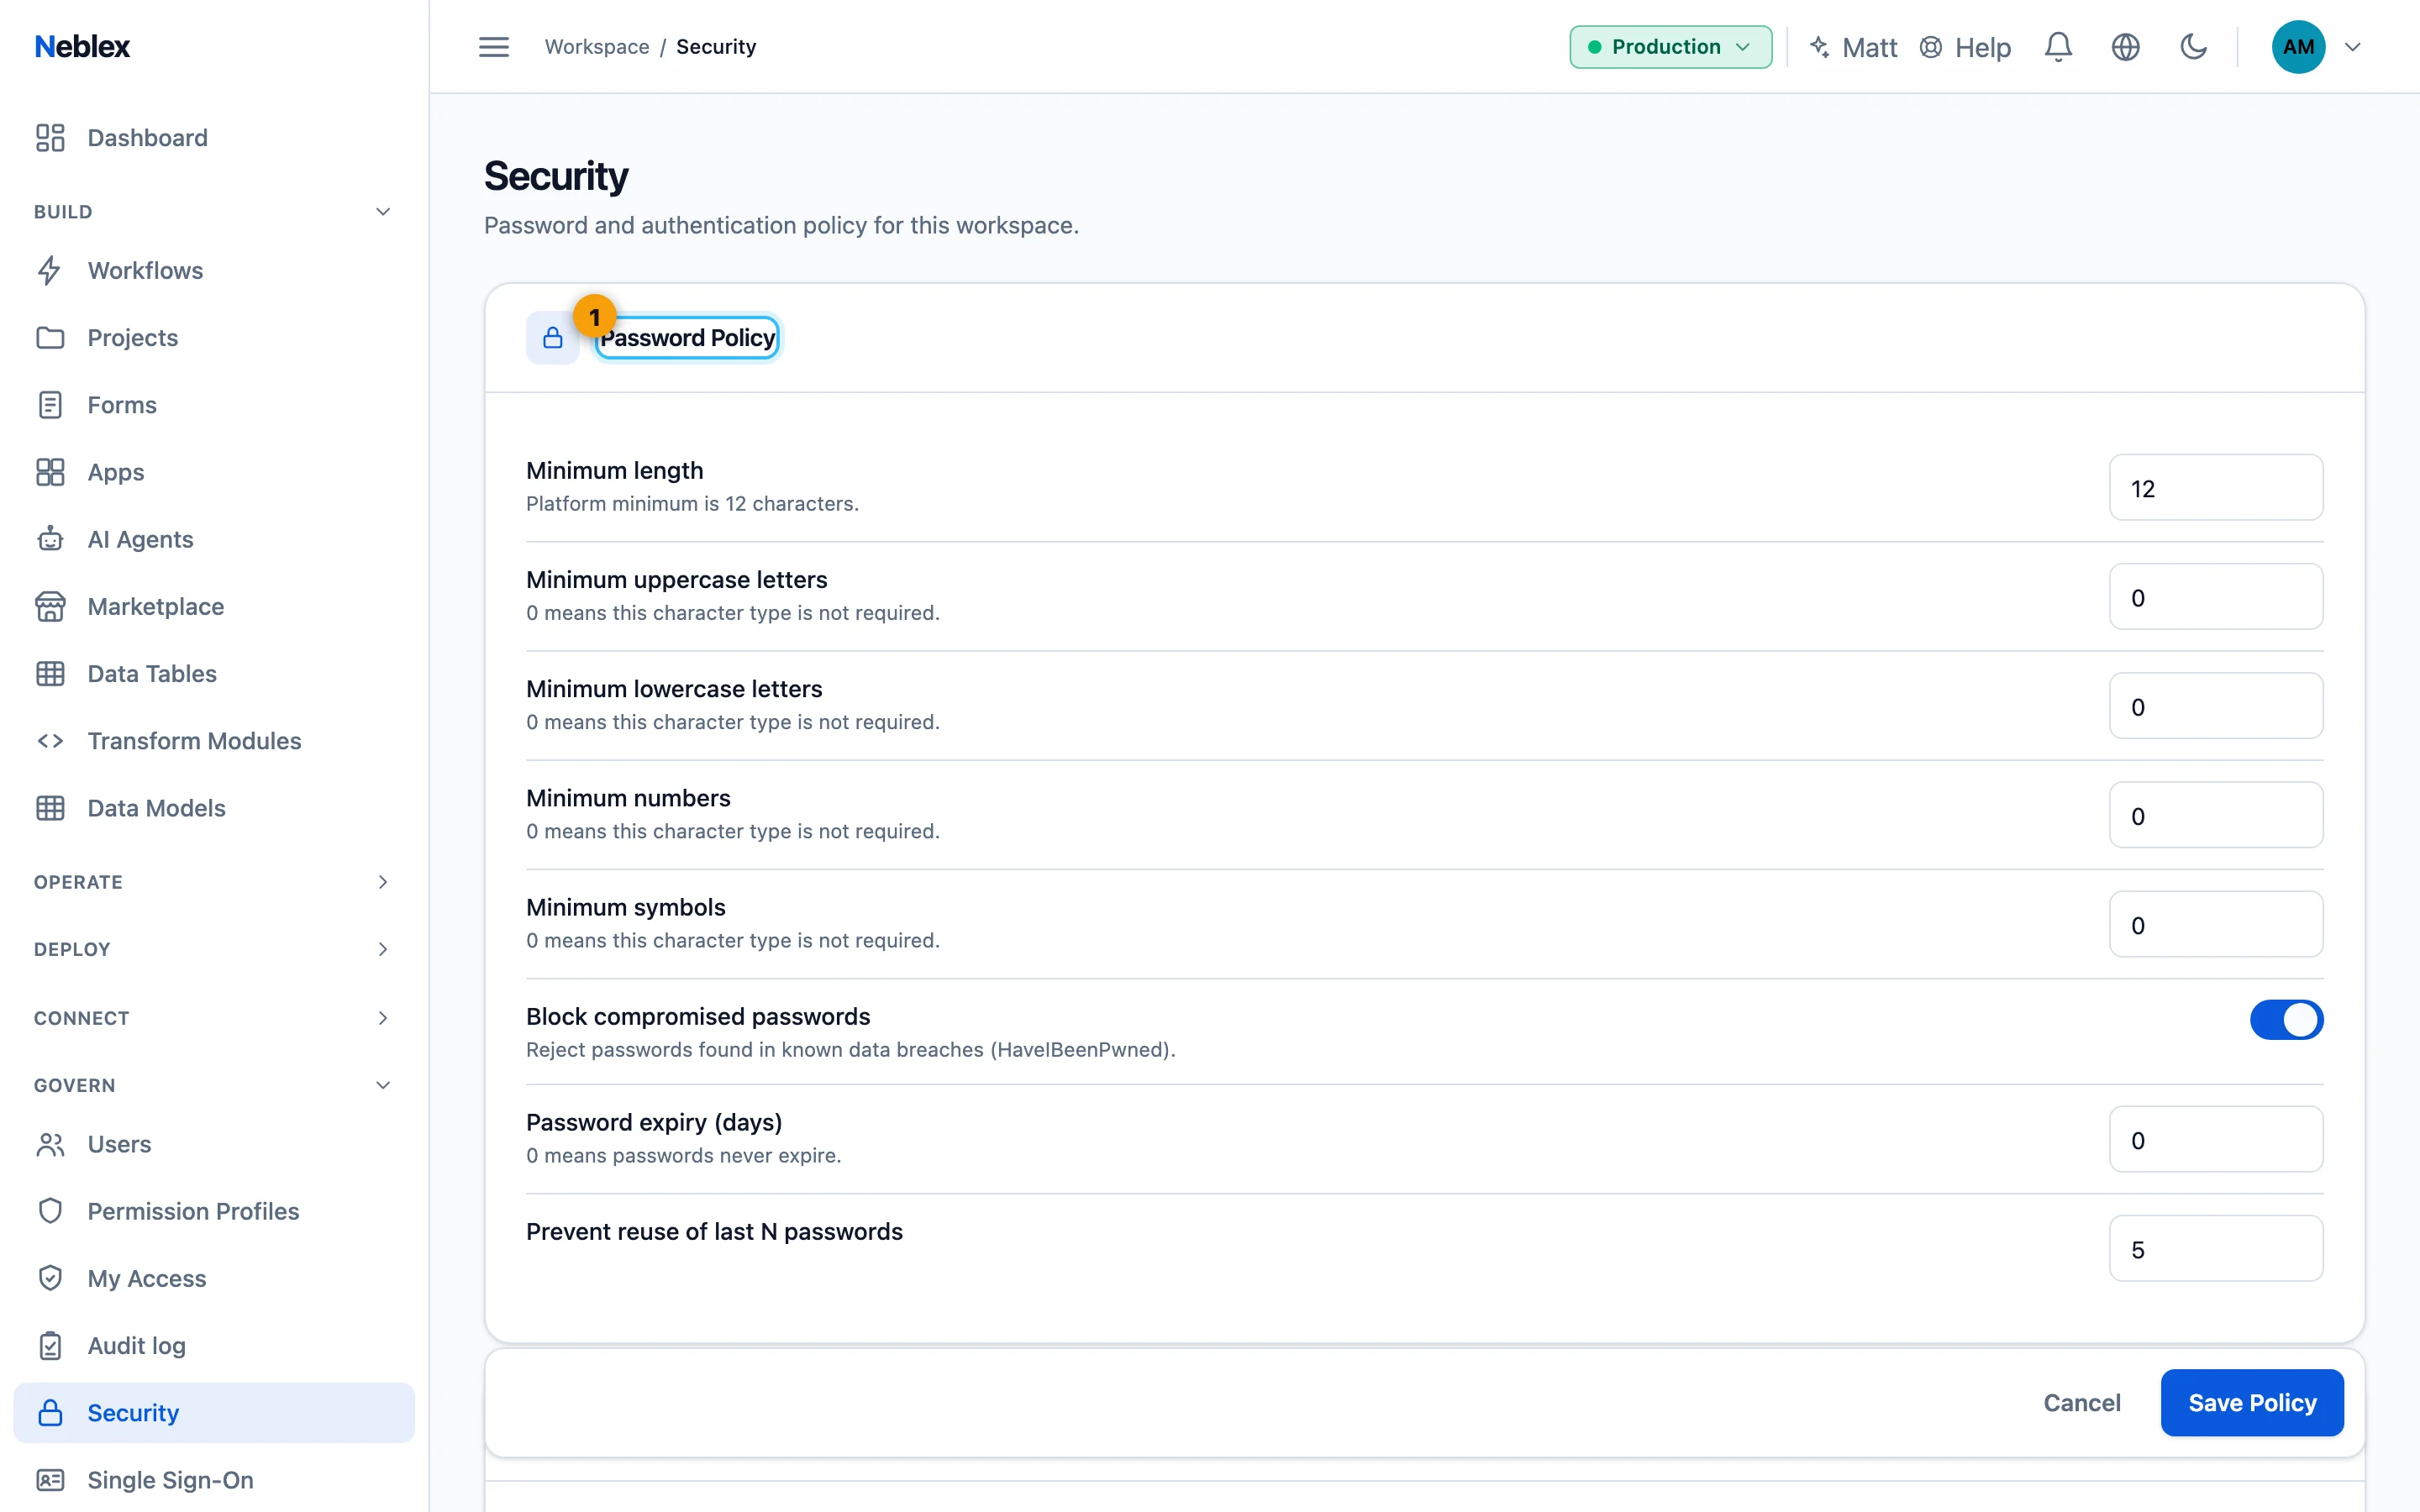Click the Marketplace storefront icon
Image resolution: width=2420 pixels, height=1512 pixels.
pyautogui.click(x=50, y=606)
